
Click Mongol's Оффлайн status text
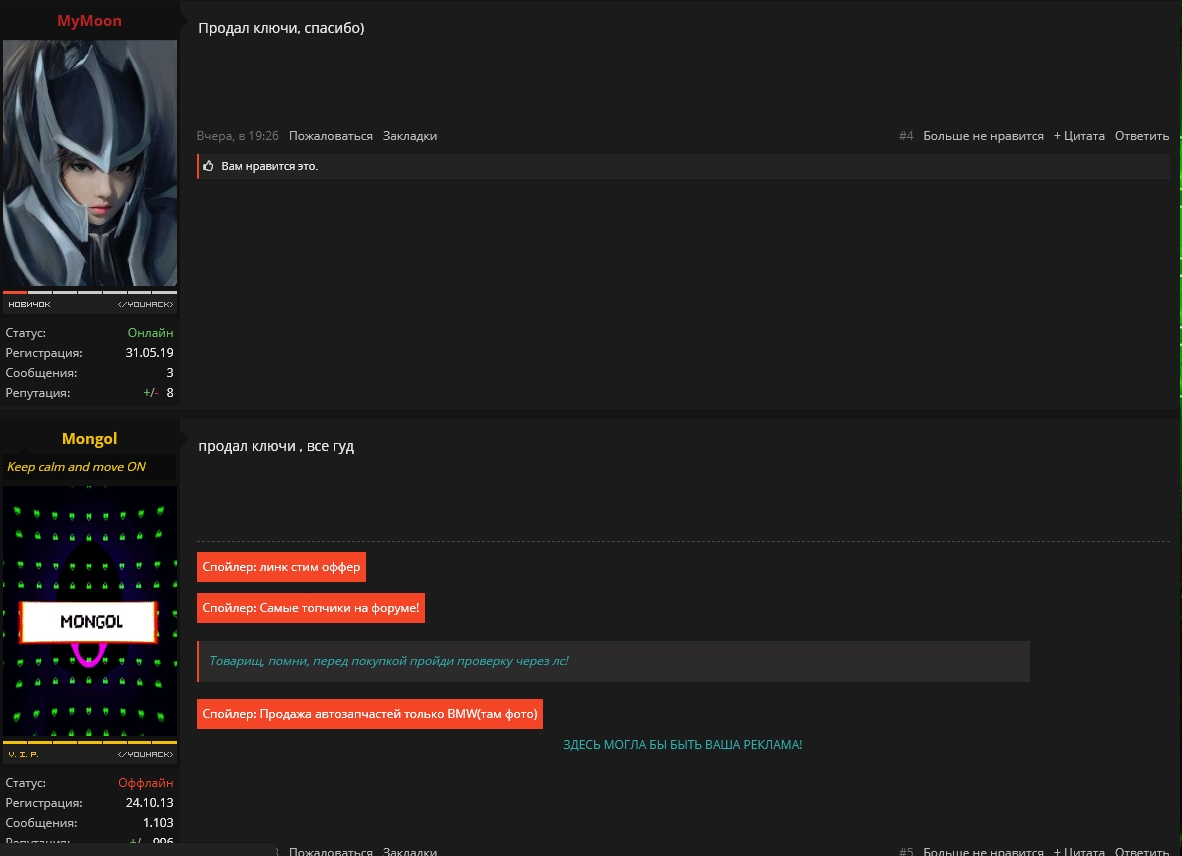[145, 782]
